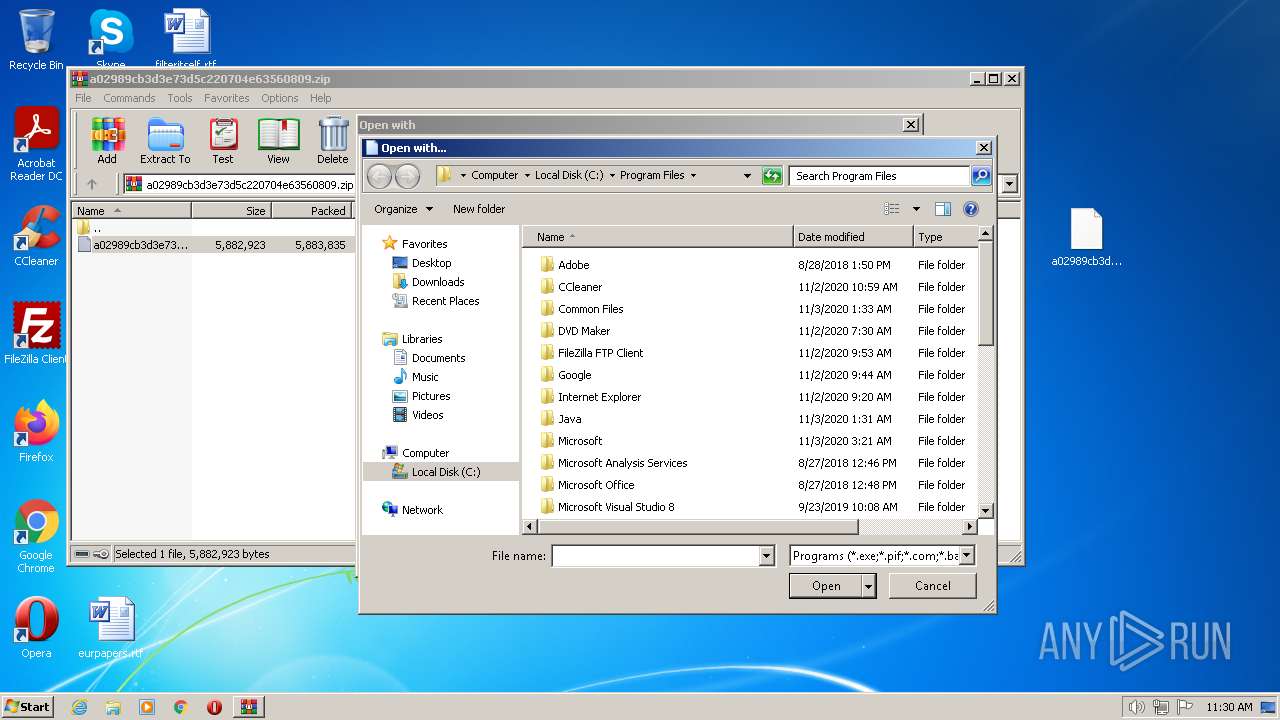Image resolution: width=1280 pixels, height=720 pixels.
Task: Change view with the Views icon
Action: (892, 209)
